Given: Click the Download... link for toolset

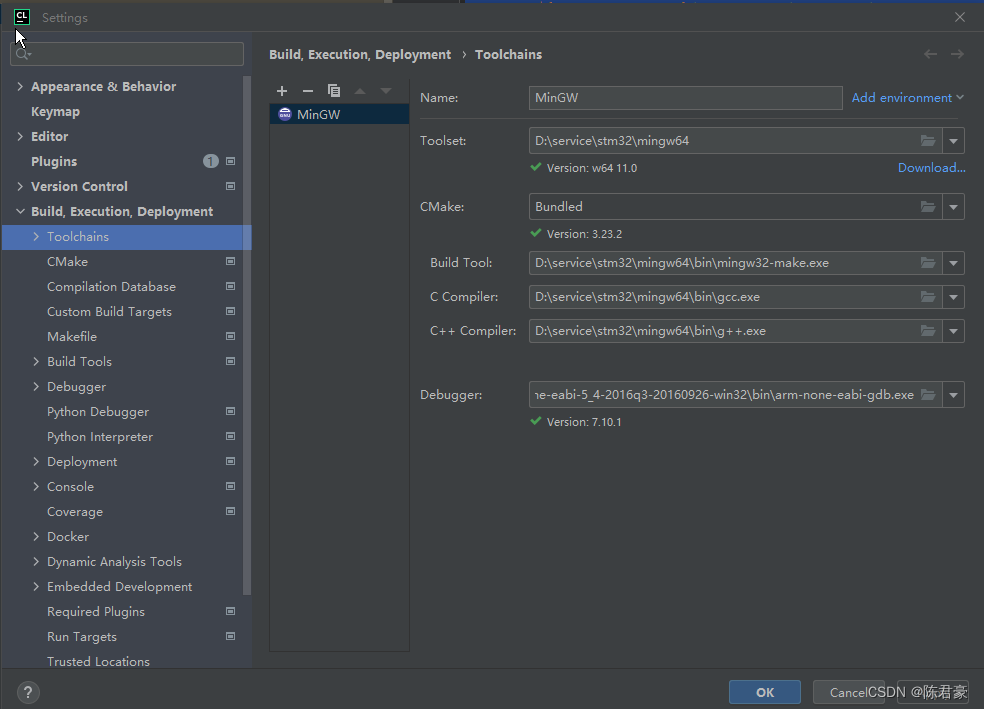Looking at the screenshot, I should [x=931, y=168].
